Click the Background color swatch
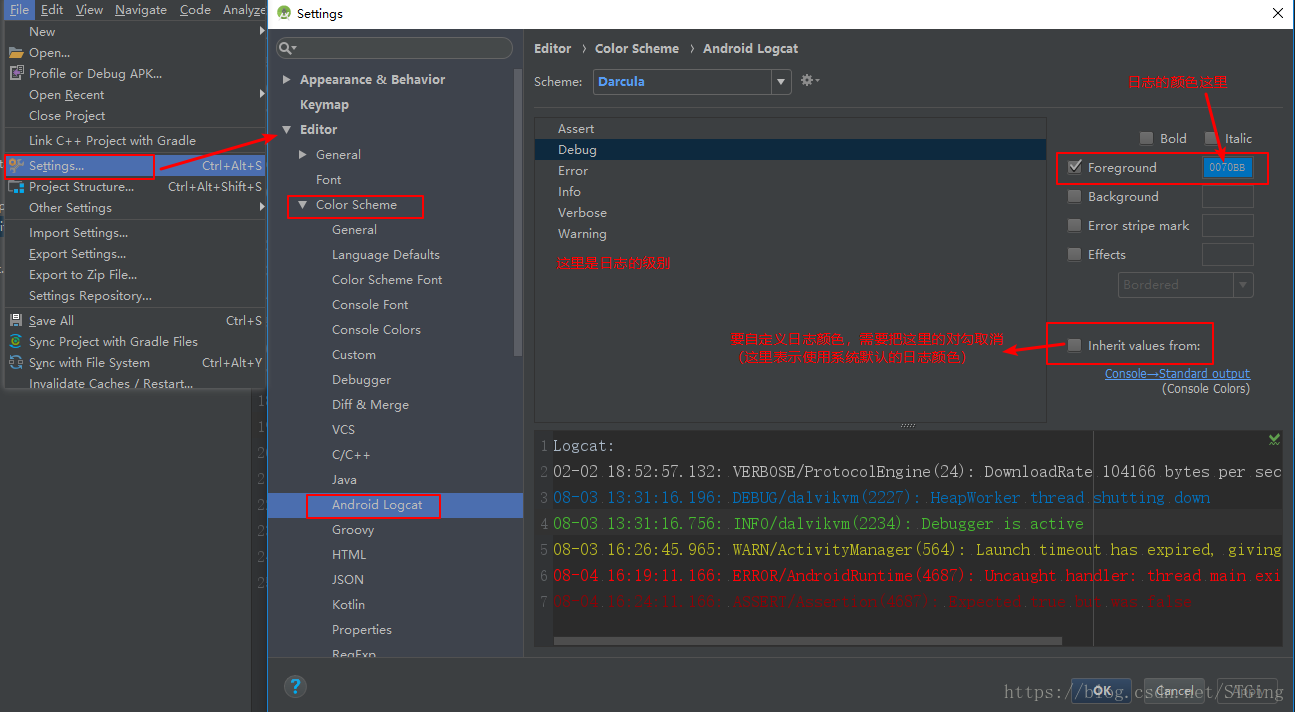 (x=1227, y=197)
